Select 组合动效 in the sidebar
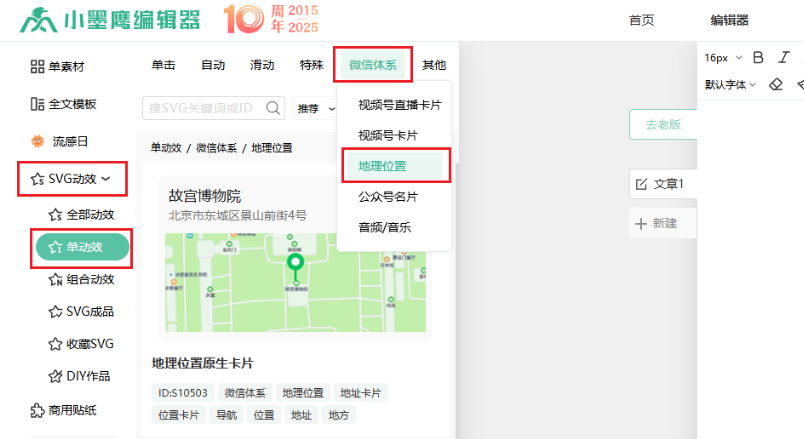This screenshot has height=439, width=804. 81,280
